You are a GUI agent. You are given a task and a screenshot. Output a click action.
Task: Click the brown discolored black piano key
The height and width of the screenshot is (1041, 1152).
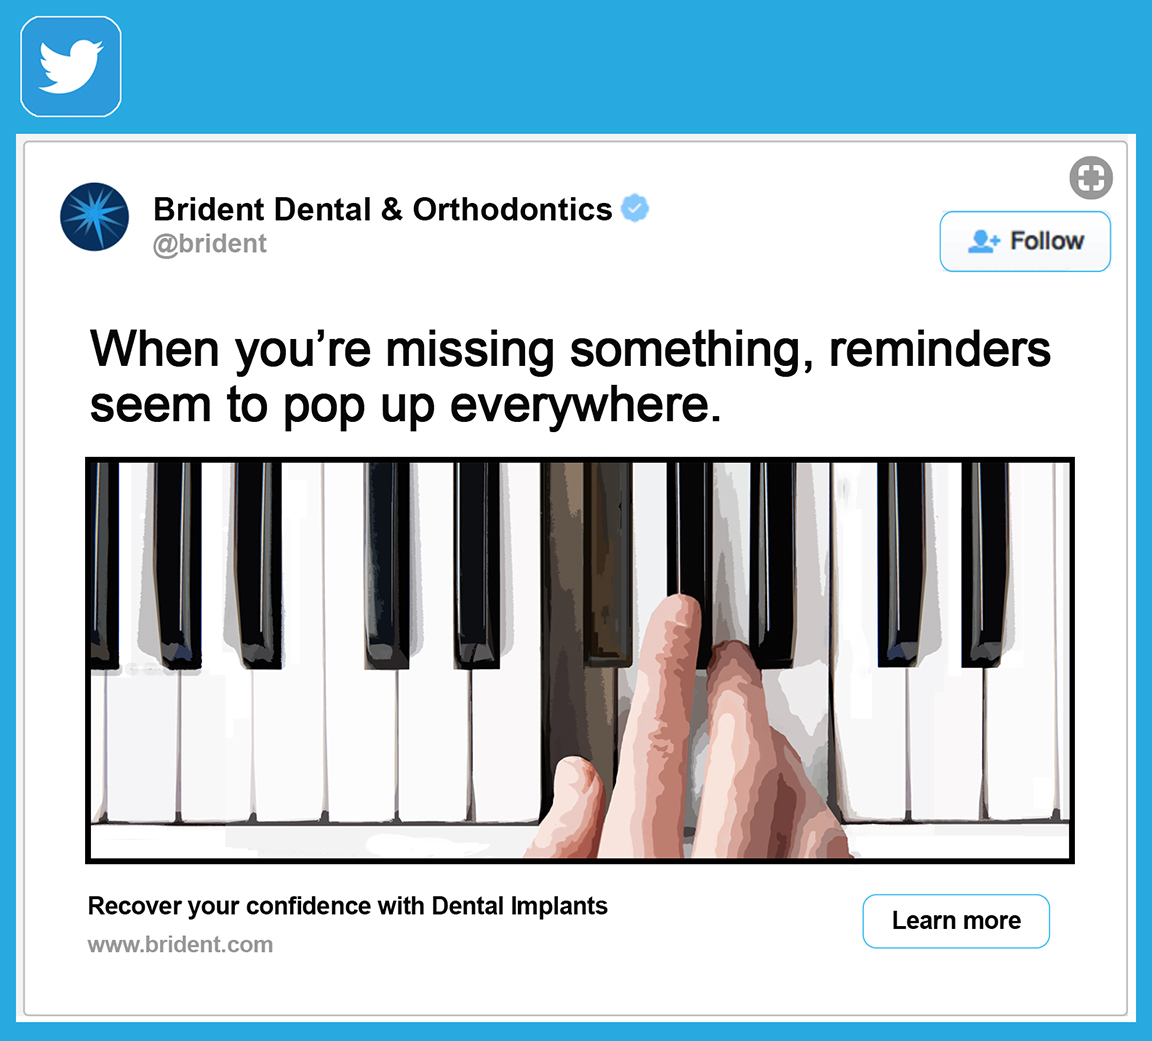607,560
